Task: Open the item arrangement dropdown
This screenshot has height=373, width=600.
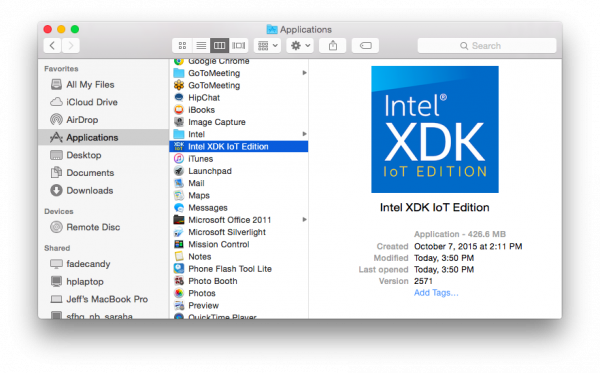Action: (x=267, y=46)
